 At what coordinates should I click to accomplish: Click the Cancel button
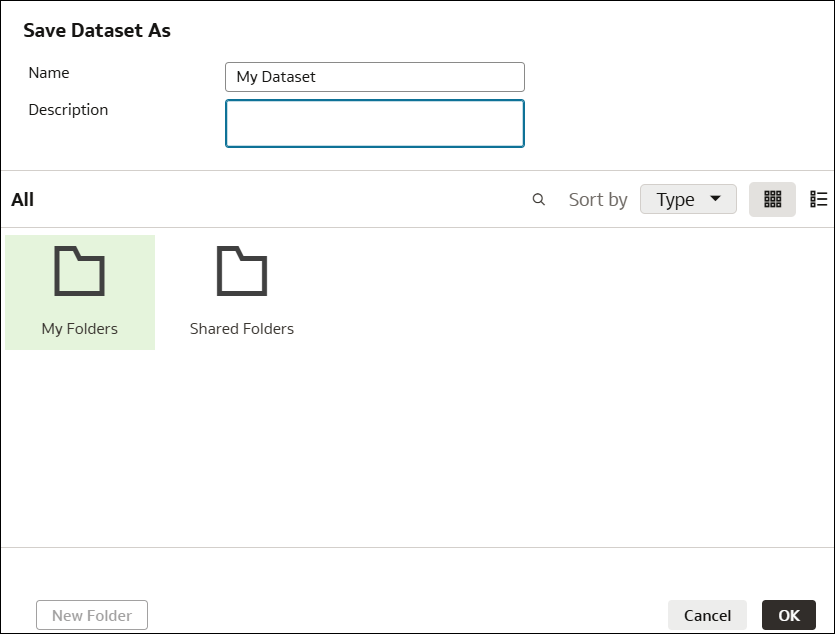pyautogui.click(x=707, y=615)
